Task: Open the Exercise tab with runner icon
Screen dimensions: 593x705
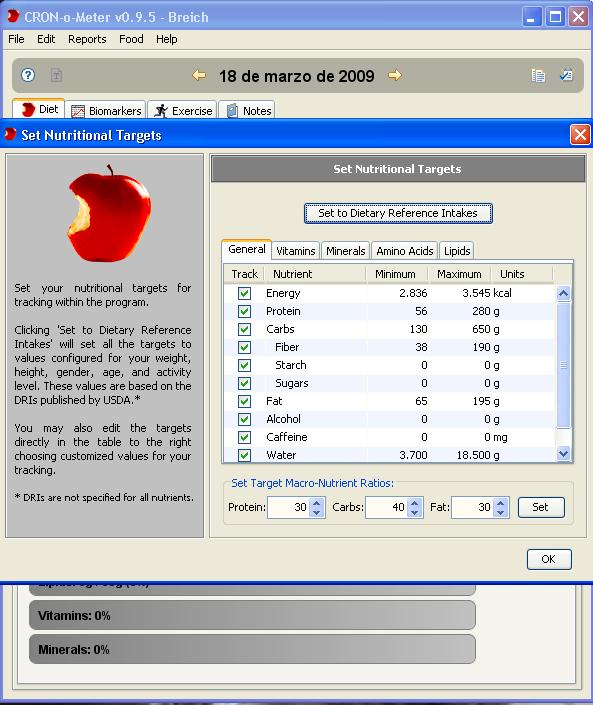Action: 183,111
